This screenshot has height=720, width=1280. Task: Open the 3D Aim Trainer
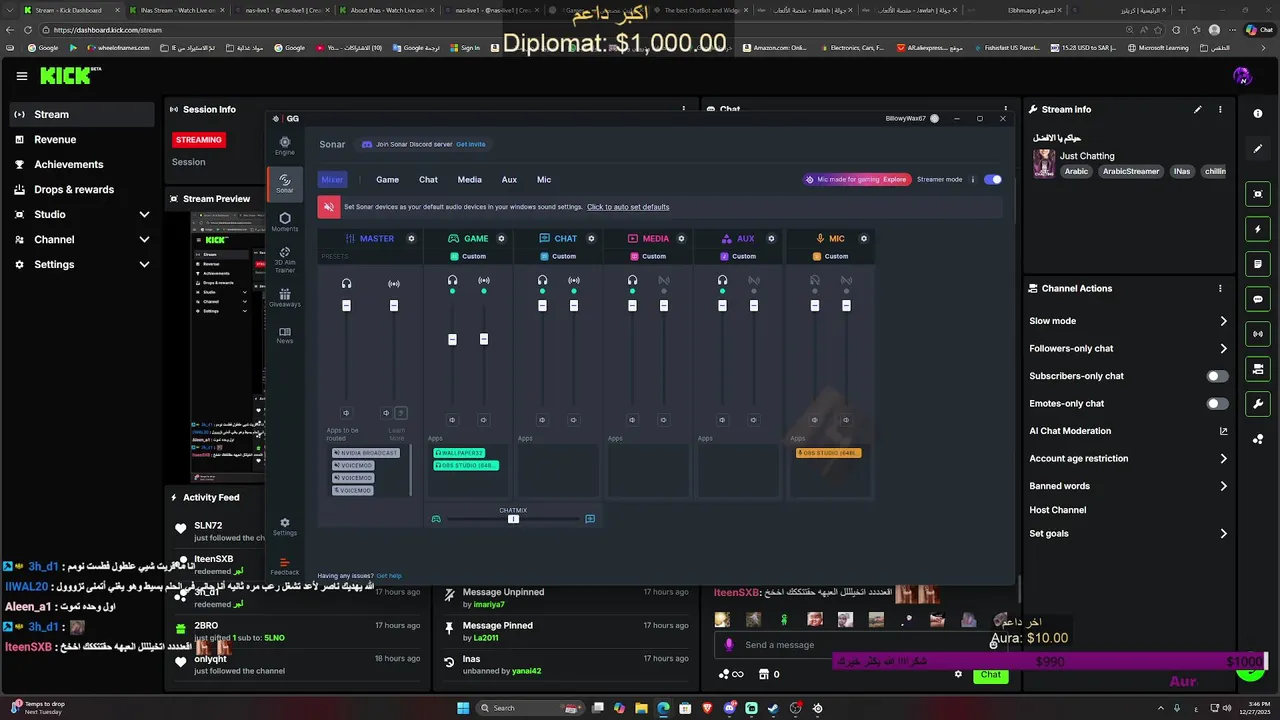285,260
